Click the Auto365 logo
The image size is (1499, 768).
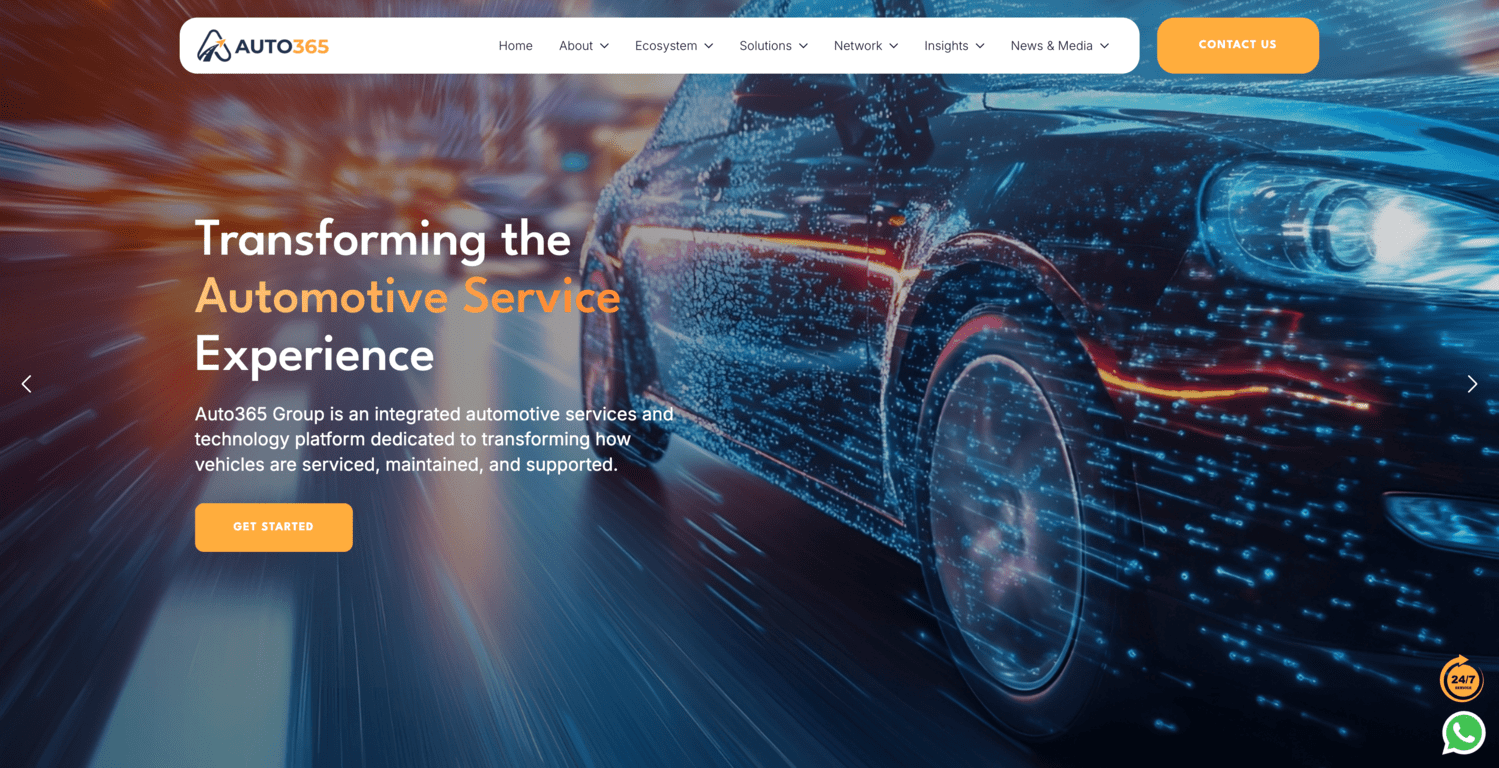click(262, 46)
